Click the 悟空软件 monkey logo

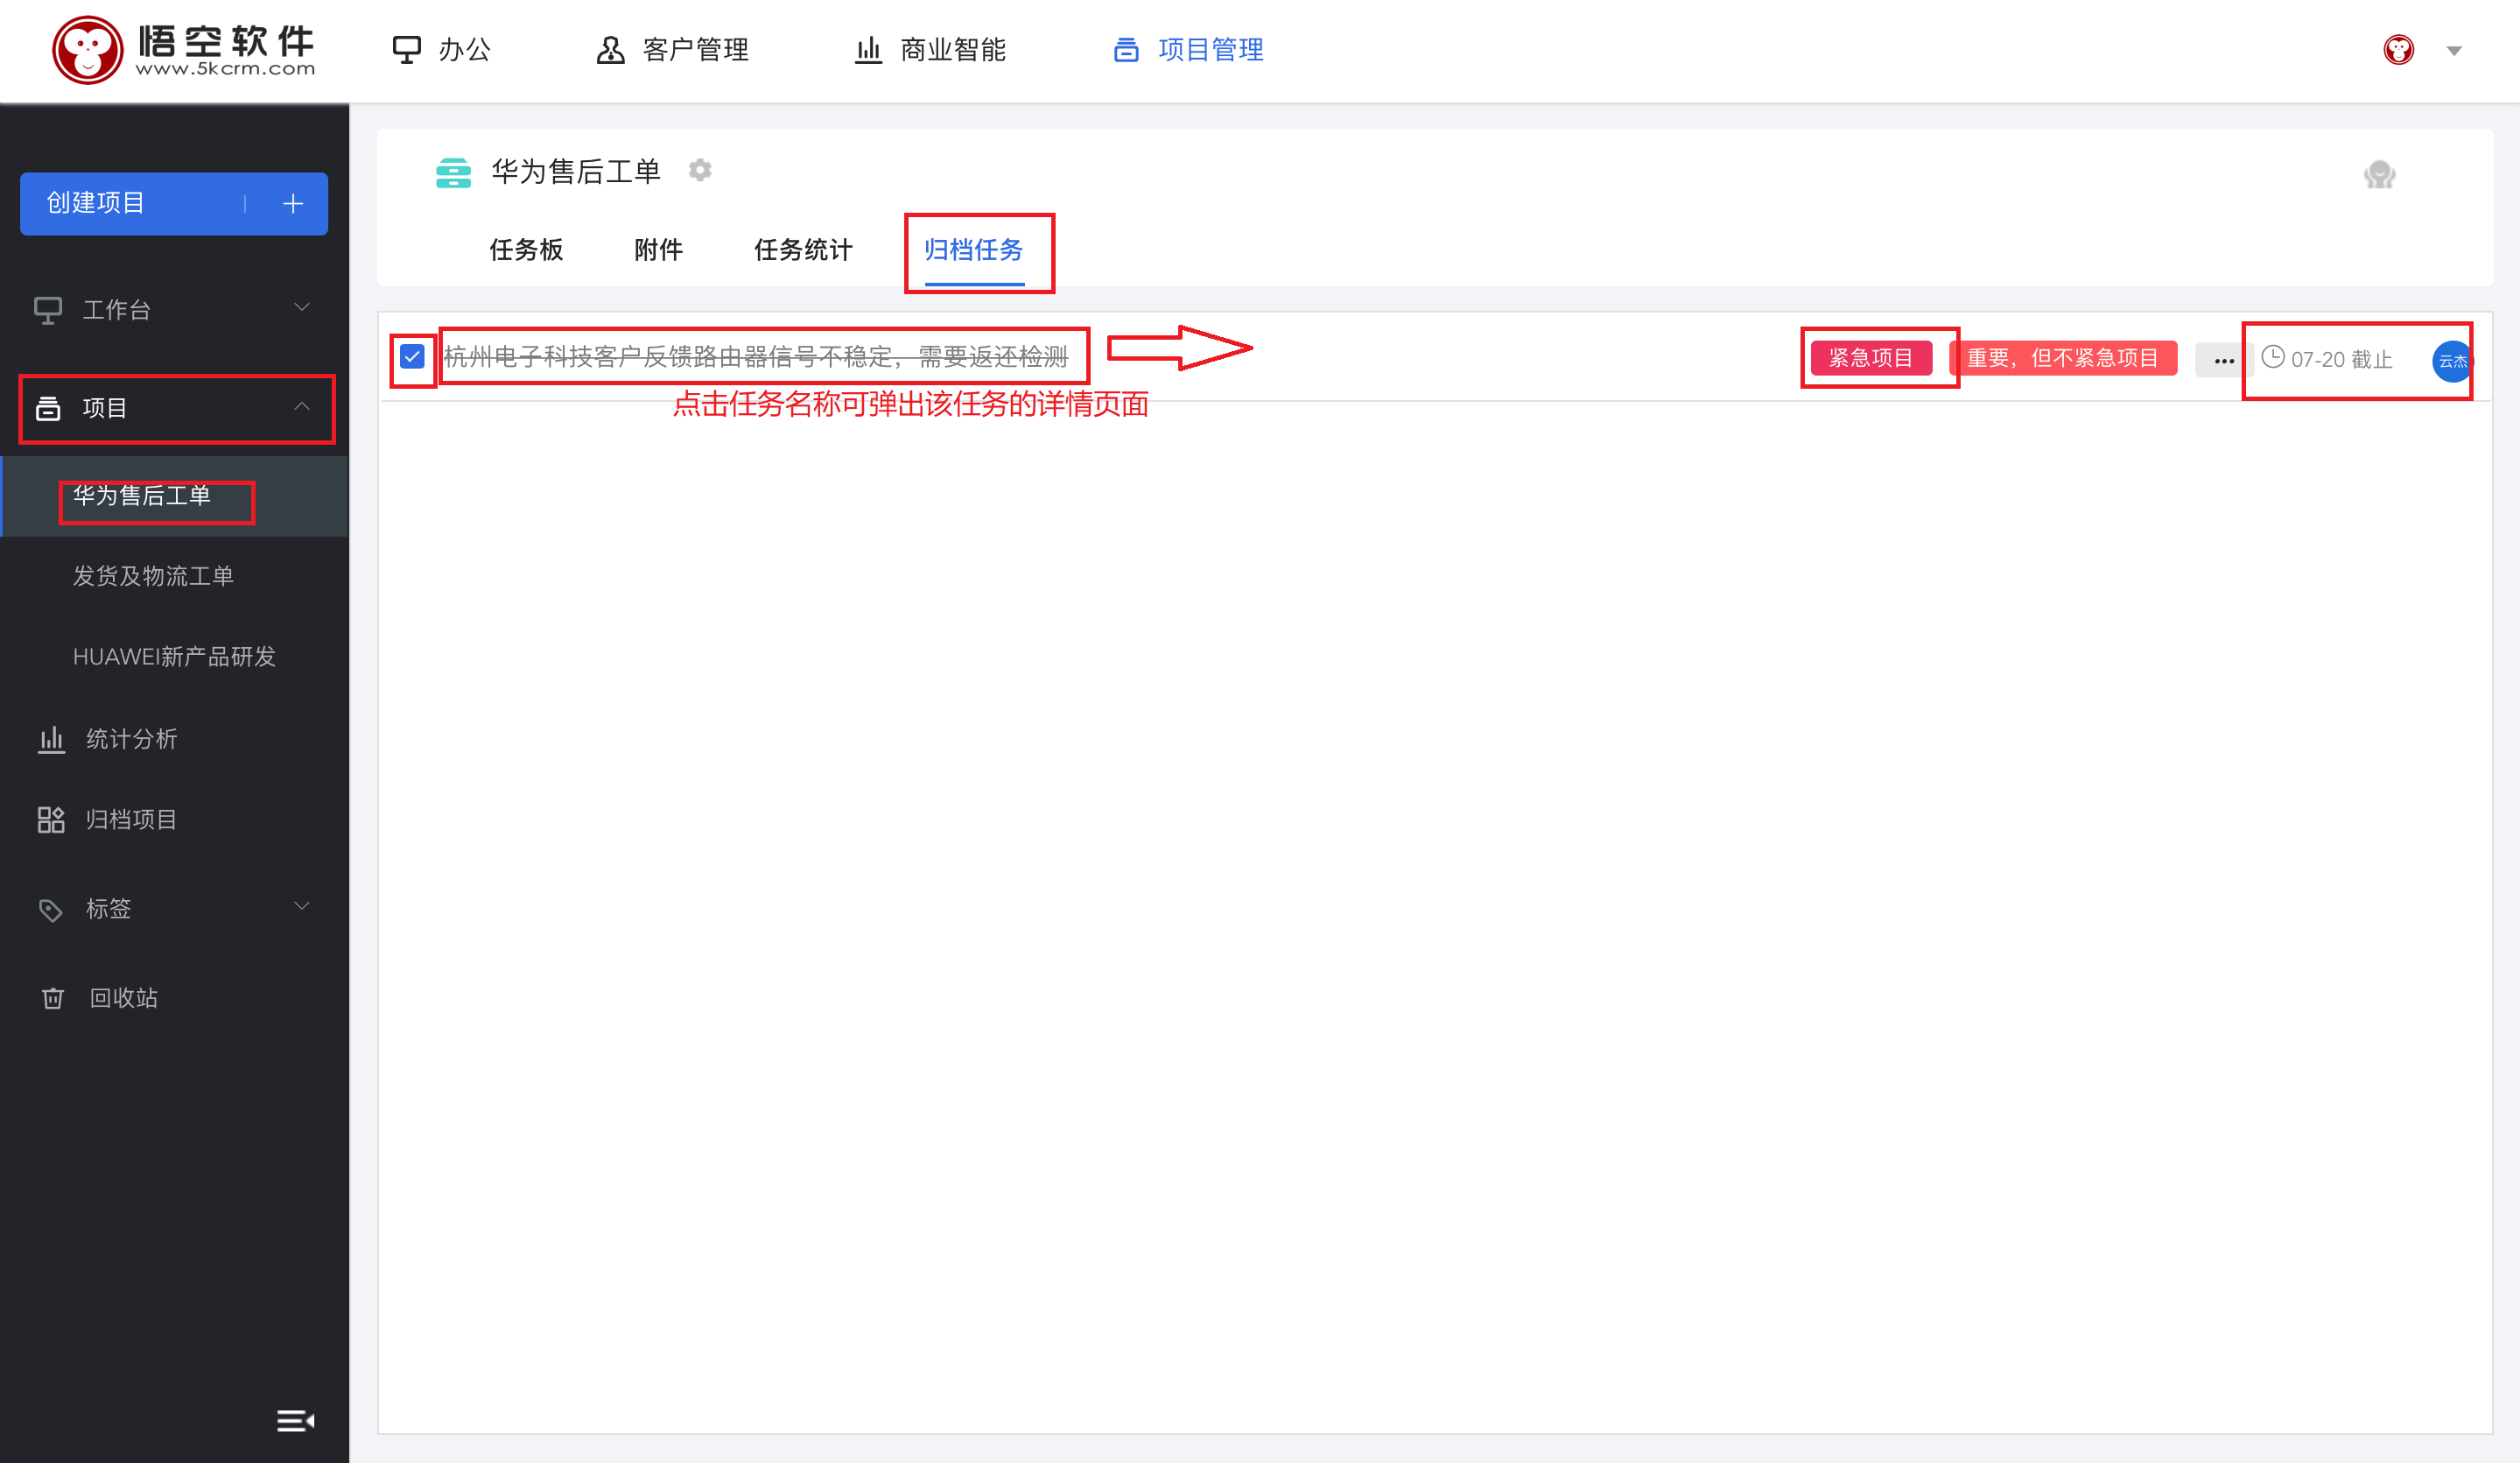tap(184, 50)
